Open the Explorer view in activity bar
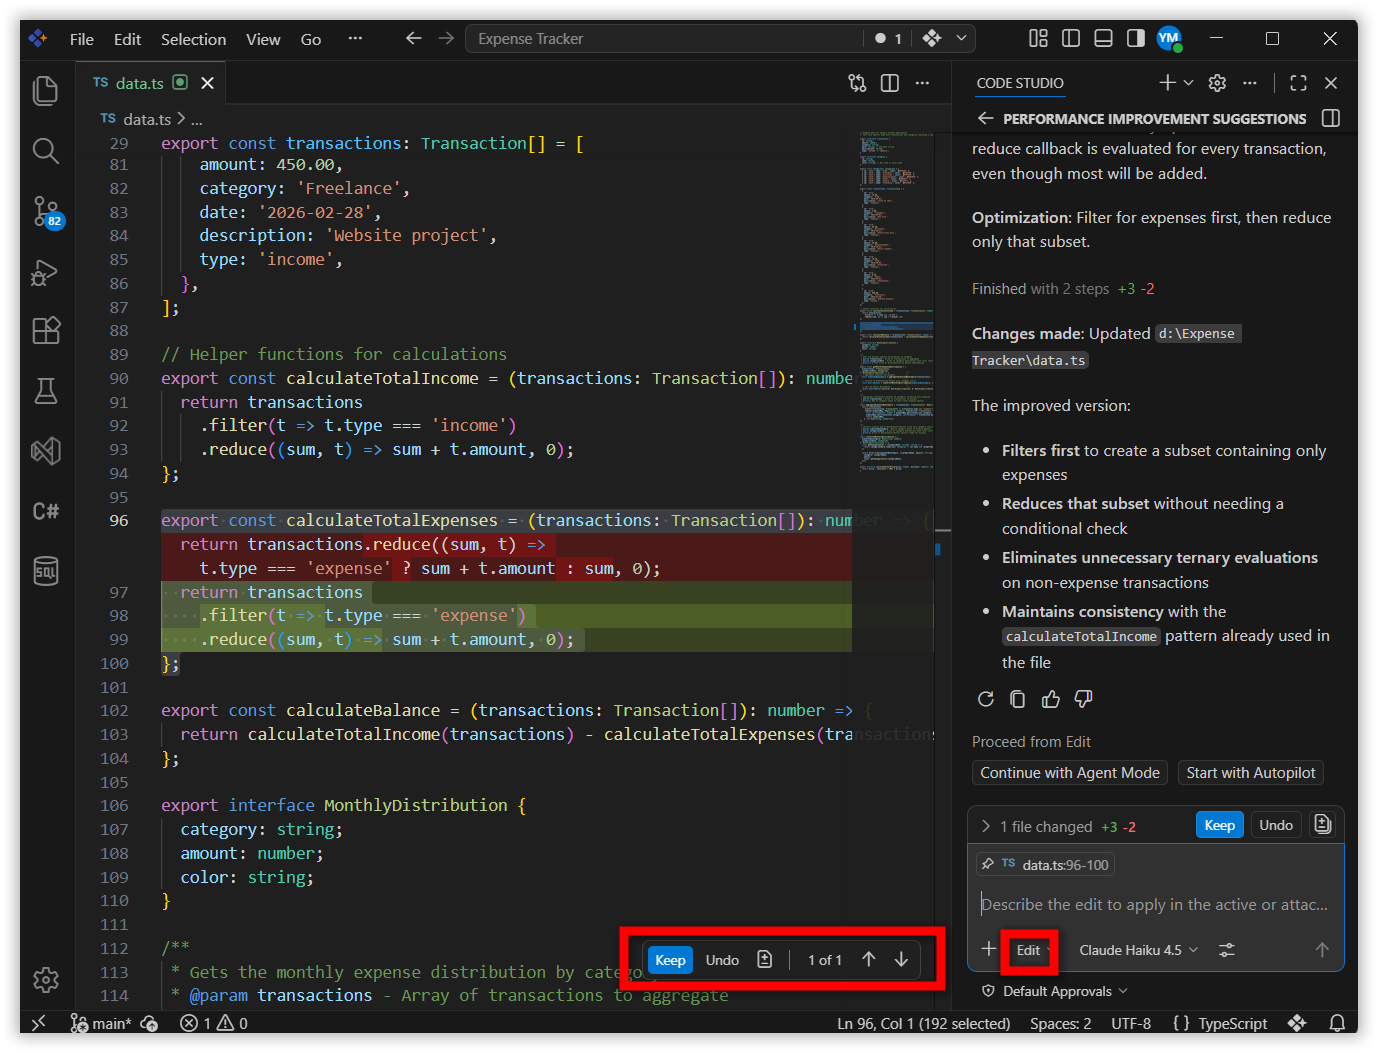The width and height of the screenshot is (1378, 1053). click(x=46, y=91)
